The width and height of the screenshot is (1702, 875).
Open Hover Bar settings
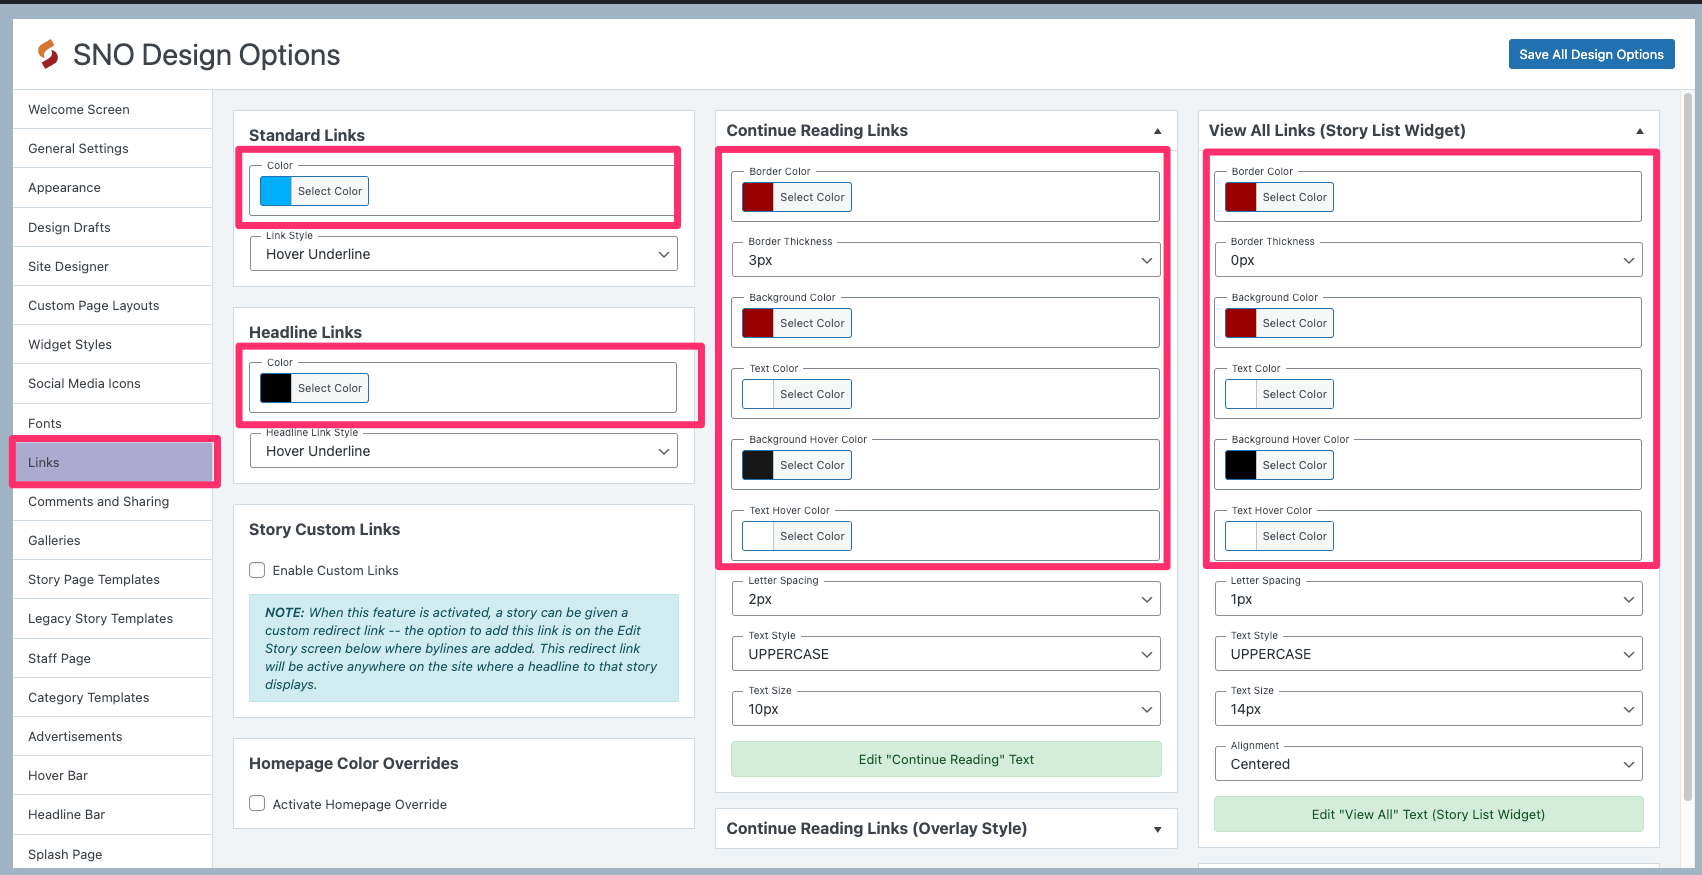pos(113,775)
